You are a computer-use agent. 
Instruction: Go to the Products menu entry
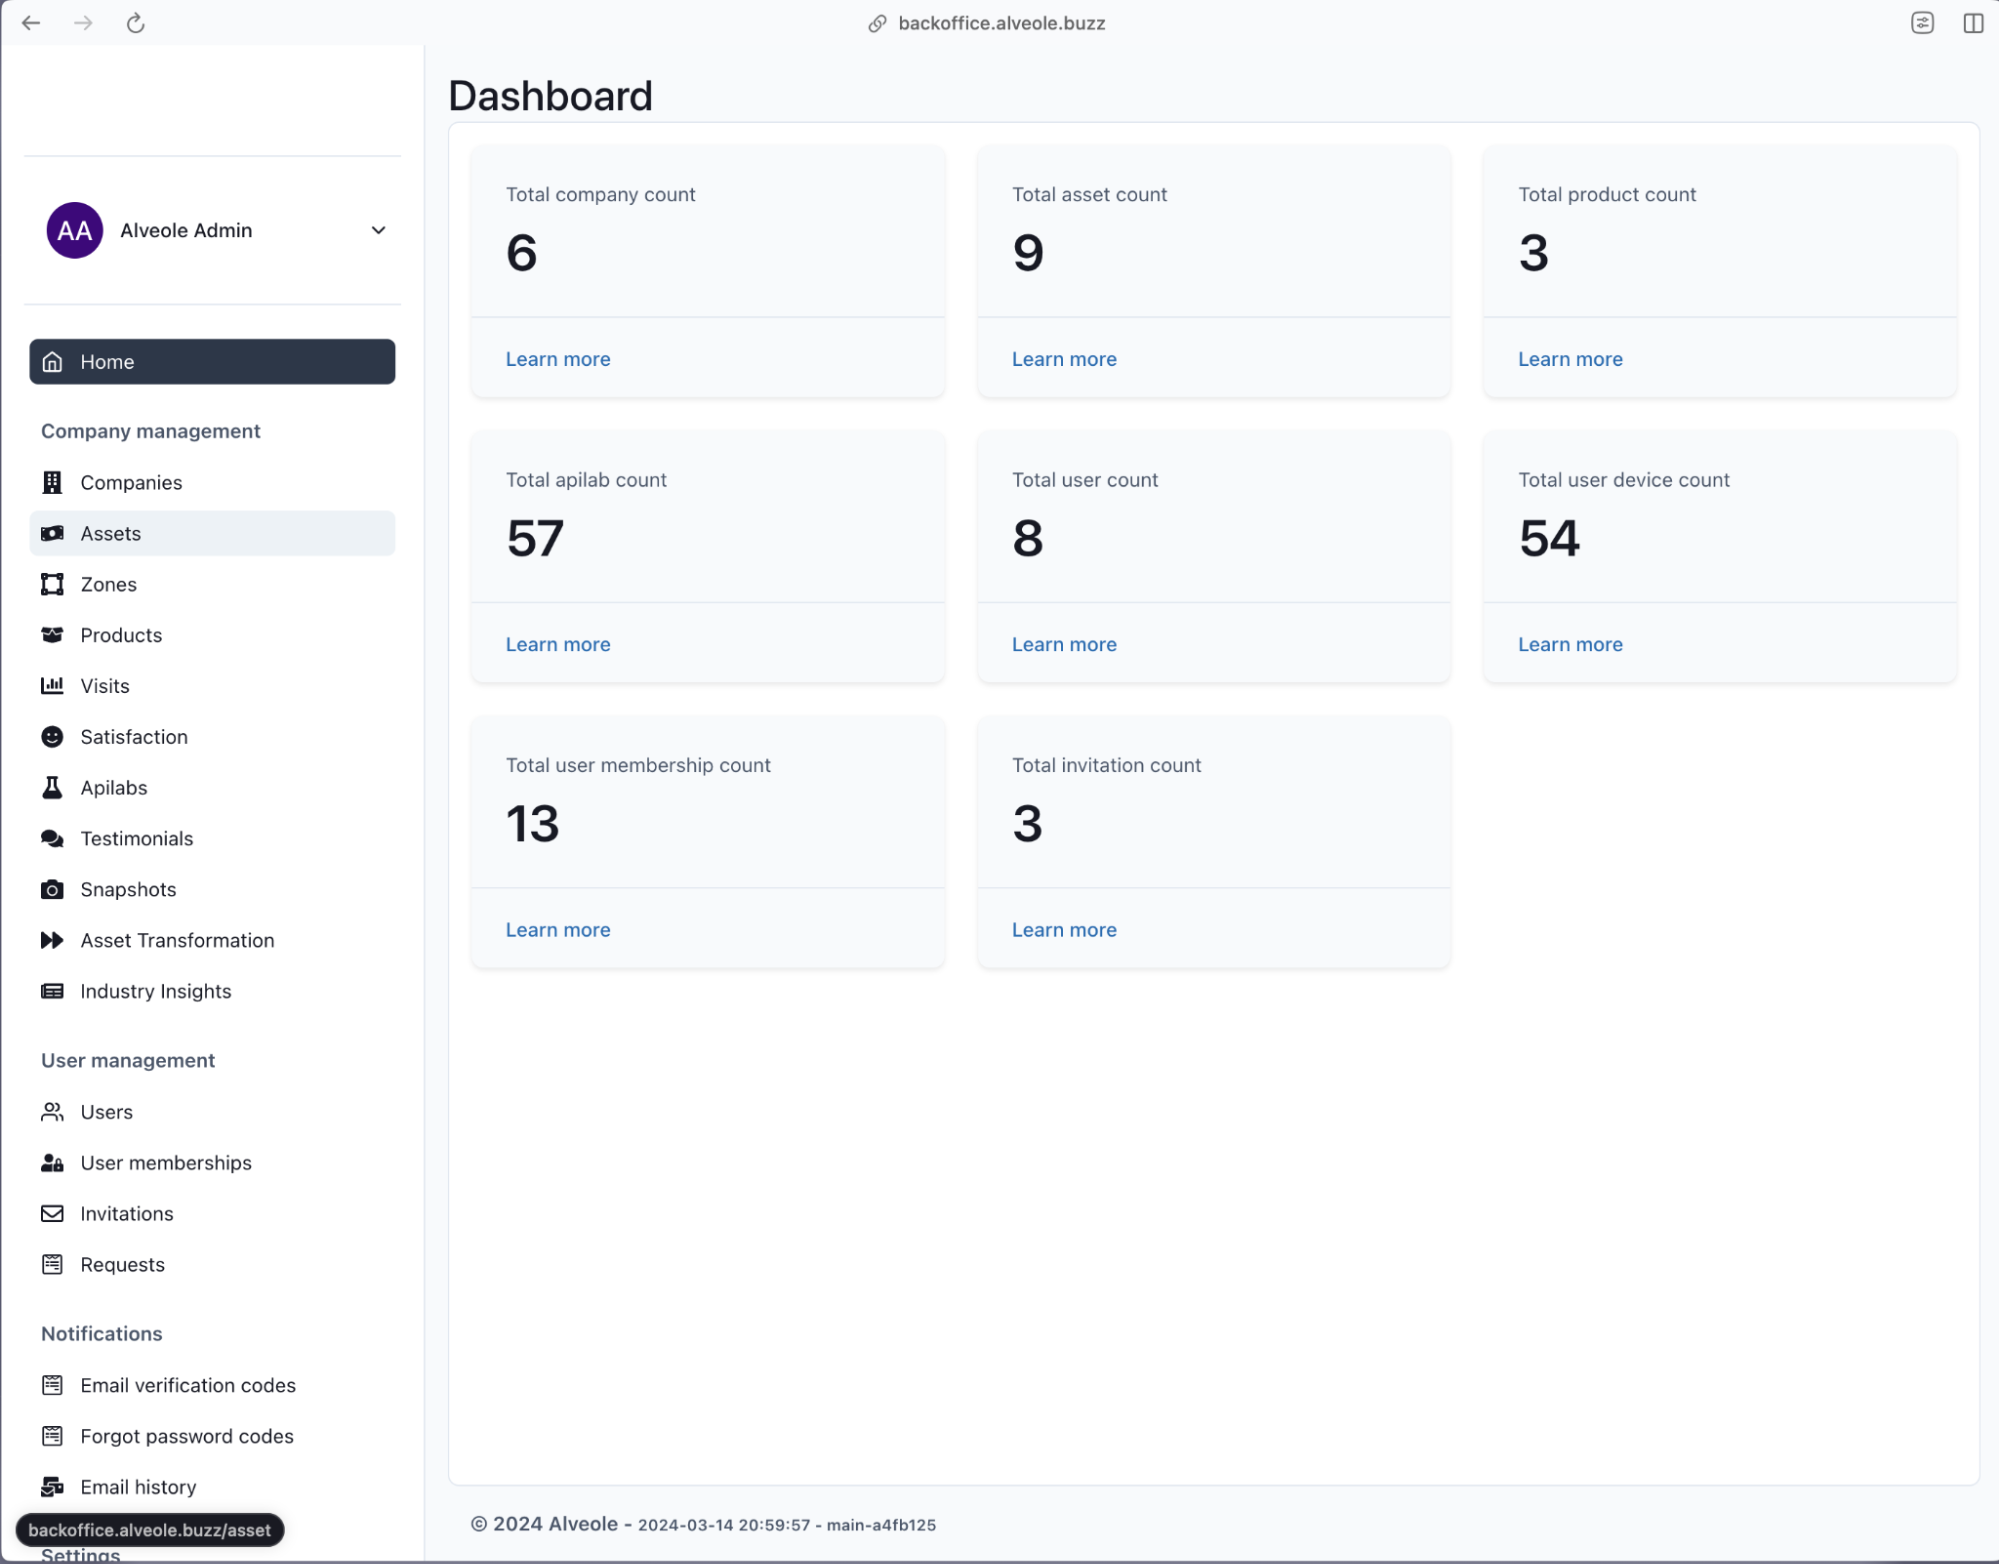(x=121, y=635)
